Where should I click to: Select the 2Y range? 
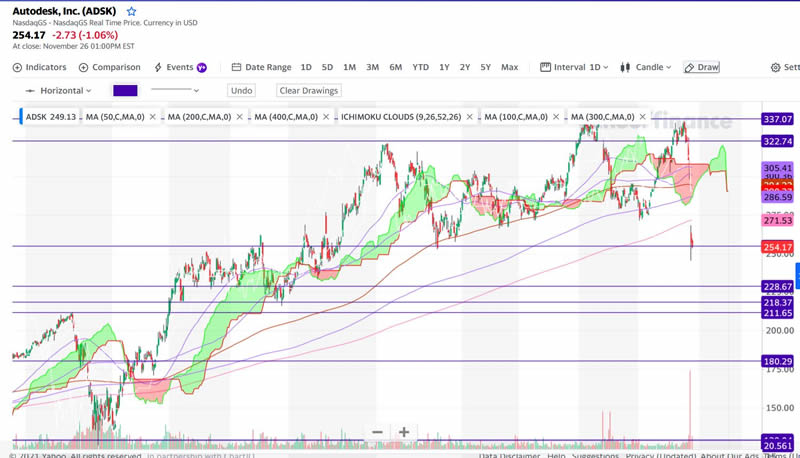click(x=465, y=67)
